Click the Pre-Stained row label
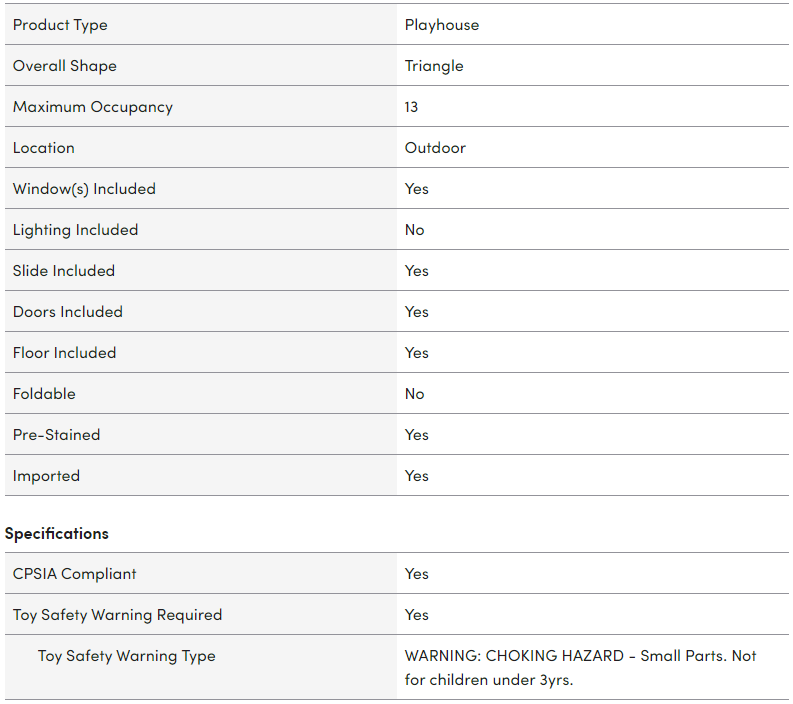 (x=56, y=435)
